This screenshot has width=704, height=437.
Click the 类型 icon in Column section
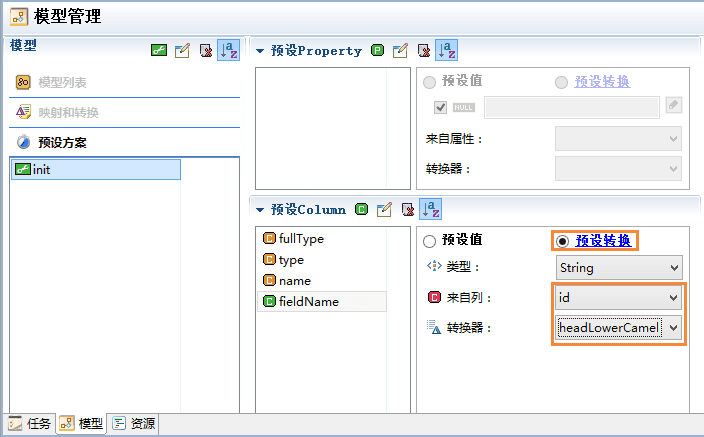tap(434, 266)
